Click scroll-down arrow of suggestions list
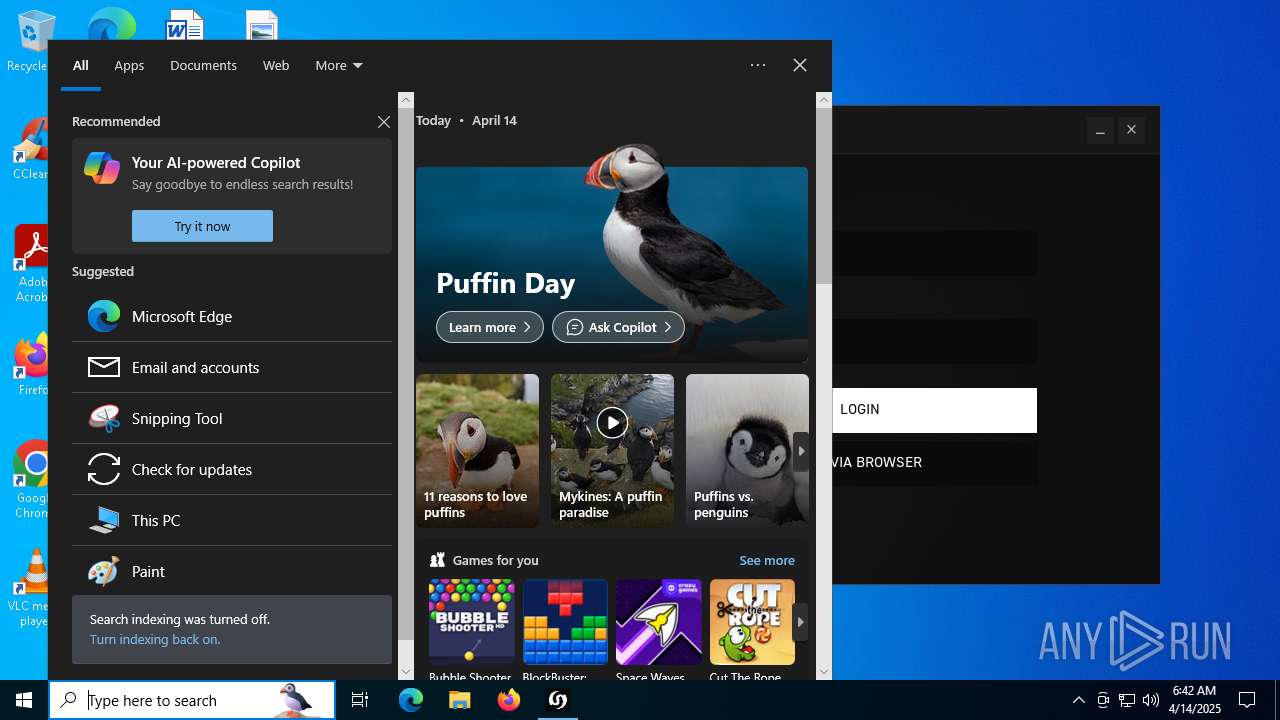The image size is (1280, 720). click(406, 672)
